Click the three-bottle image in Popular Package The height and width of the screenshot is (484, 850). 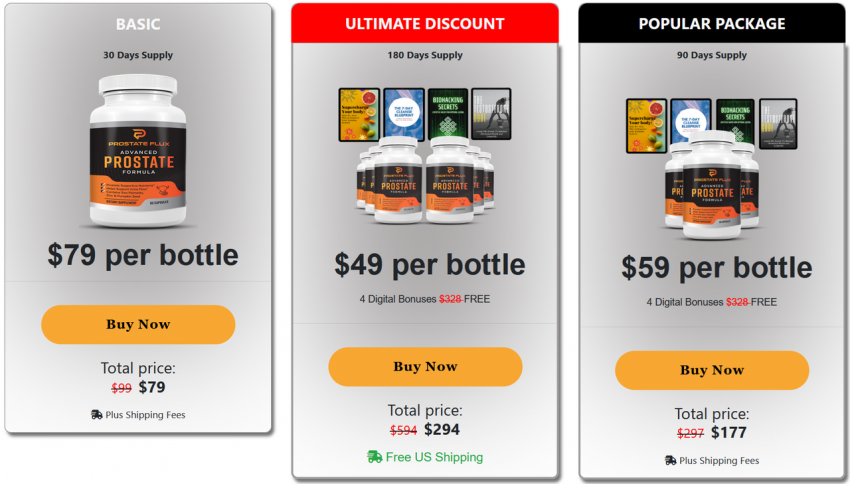712,188
